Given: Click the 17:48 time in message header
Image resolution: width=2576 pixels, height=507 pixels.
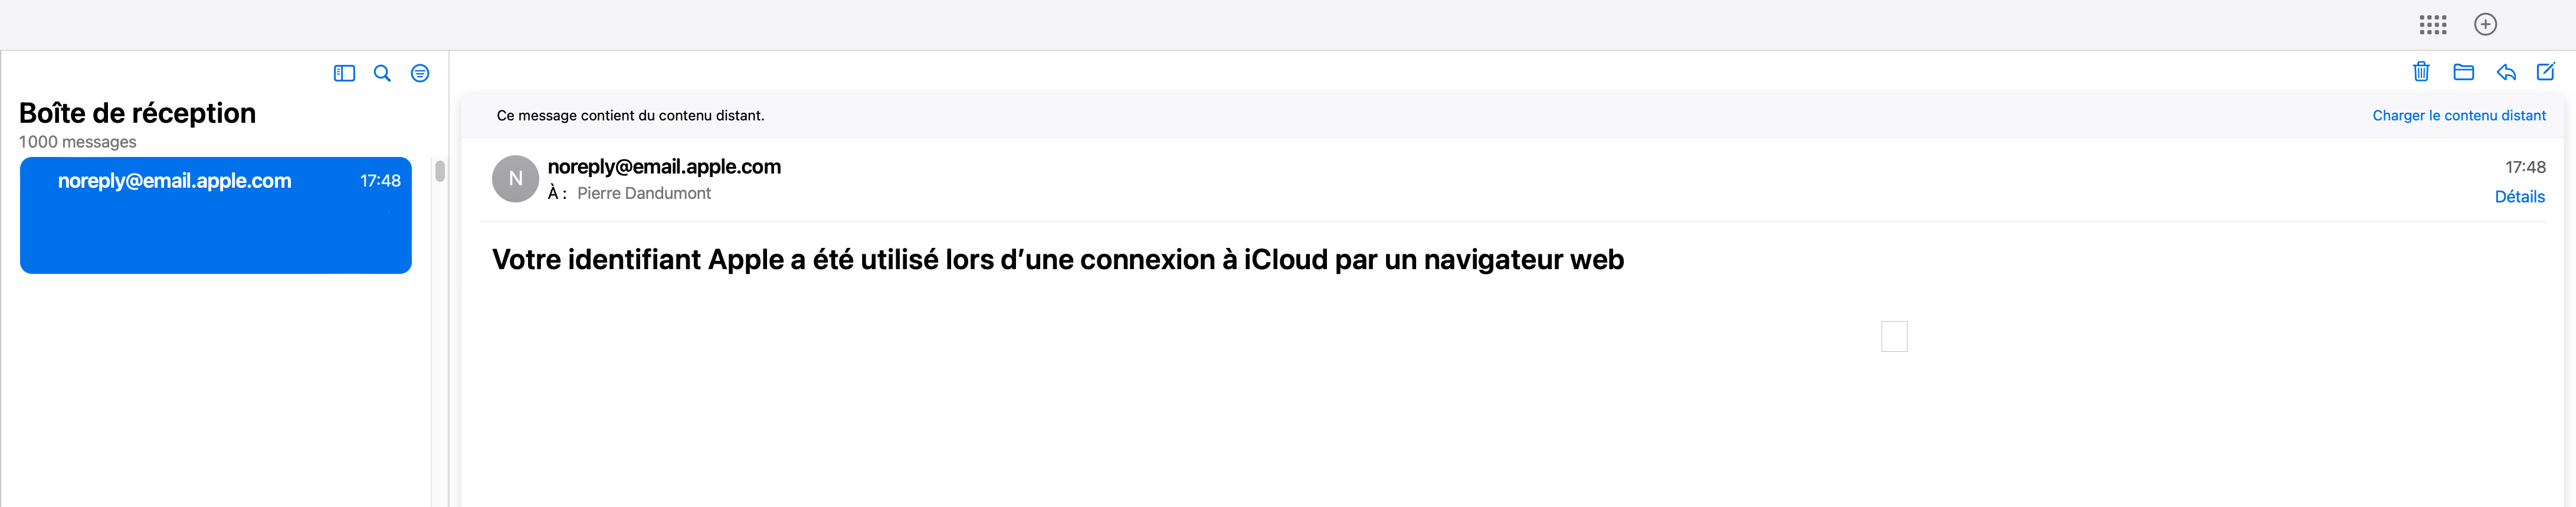Looking at the screenshot, I should [x=2525, y=167].
